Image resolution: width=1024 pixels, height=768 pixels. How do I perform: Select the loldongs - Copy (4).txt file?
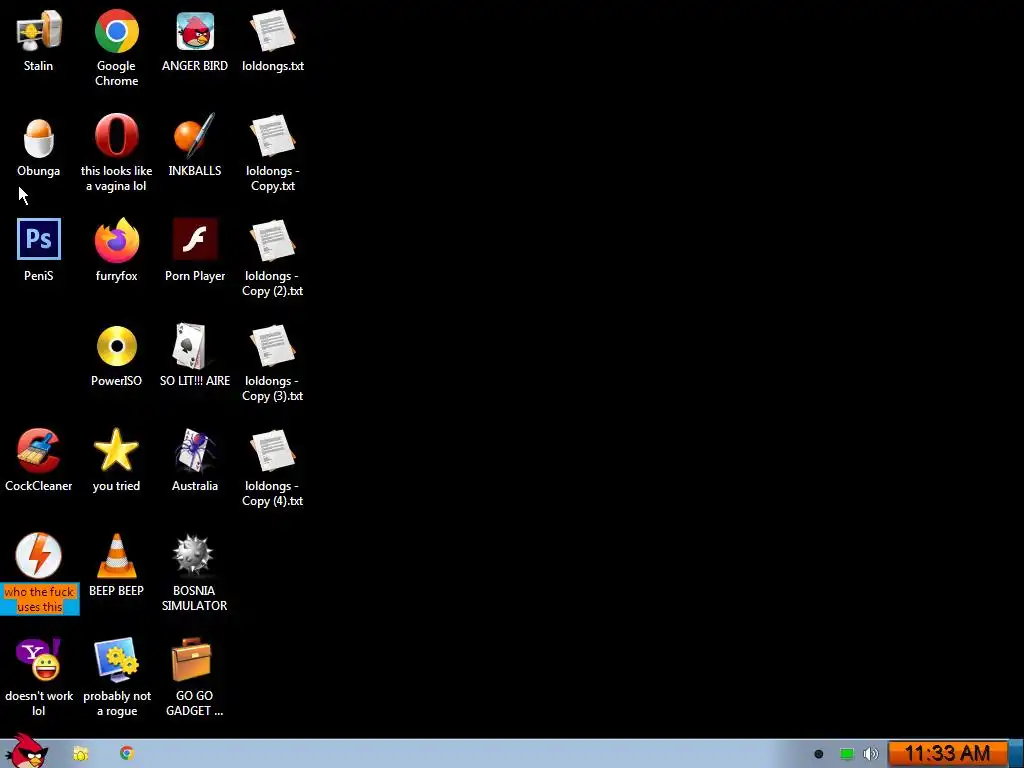(x=273, y=451)
